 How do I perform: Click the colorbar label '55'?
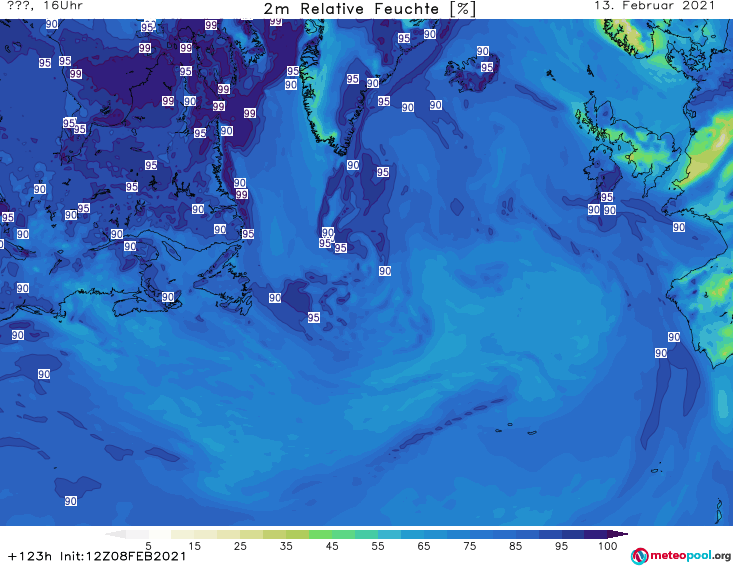378,546
